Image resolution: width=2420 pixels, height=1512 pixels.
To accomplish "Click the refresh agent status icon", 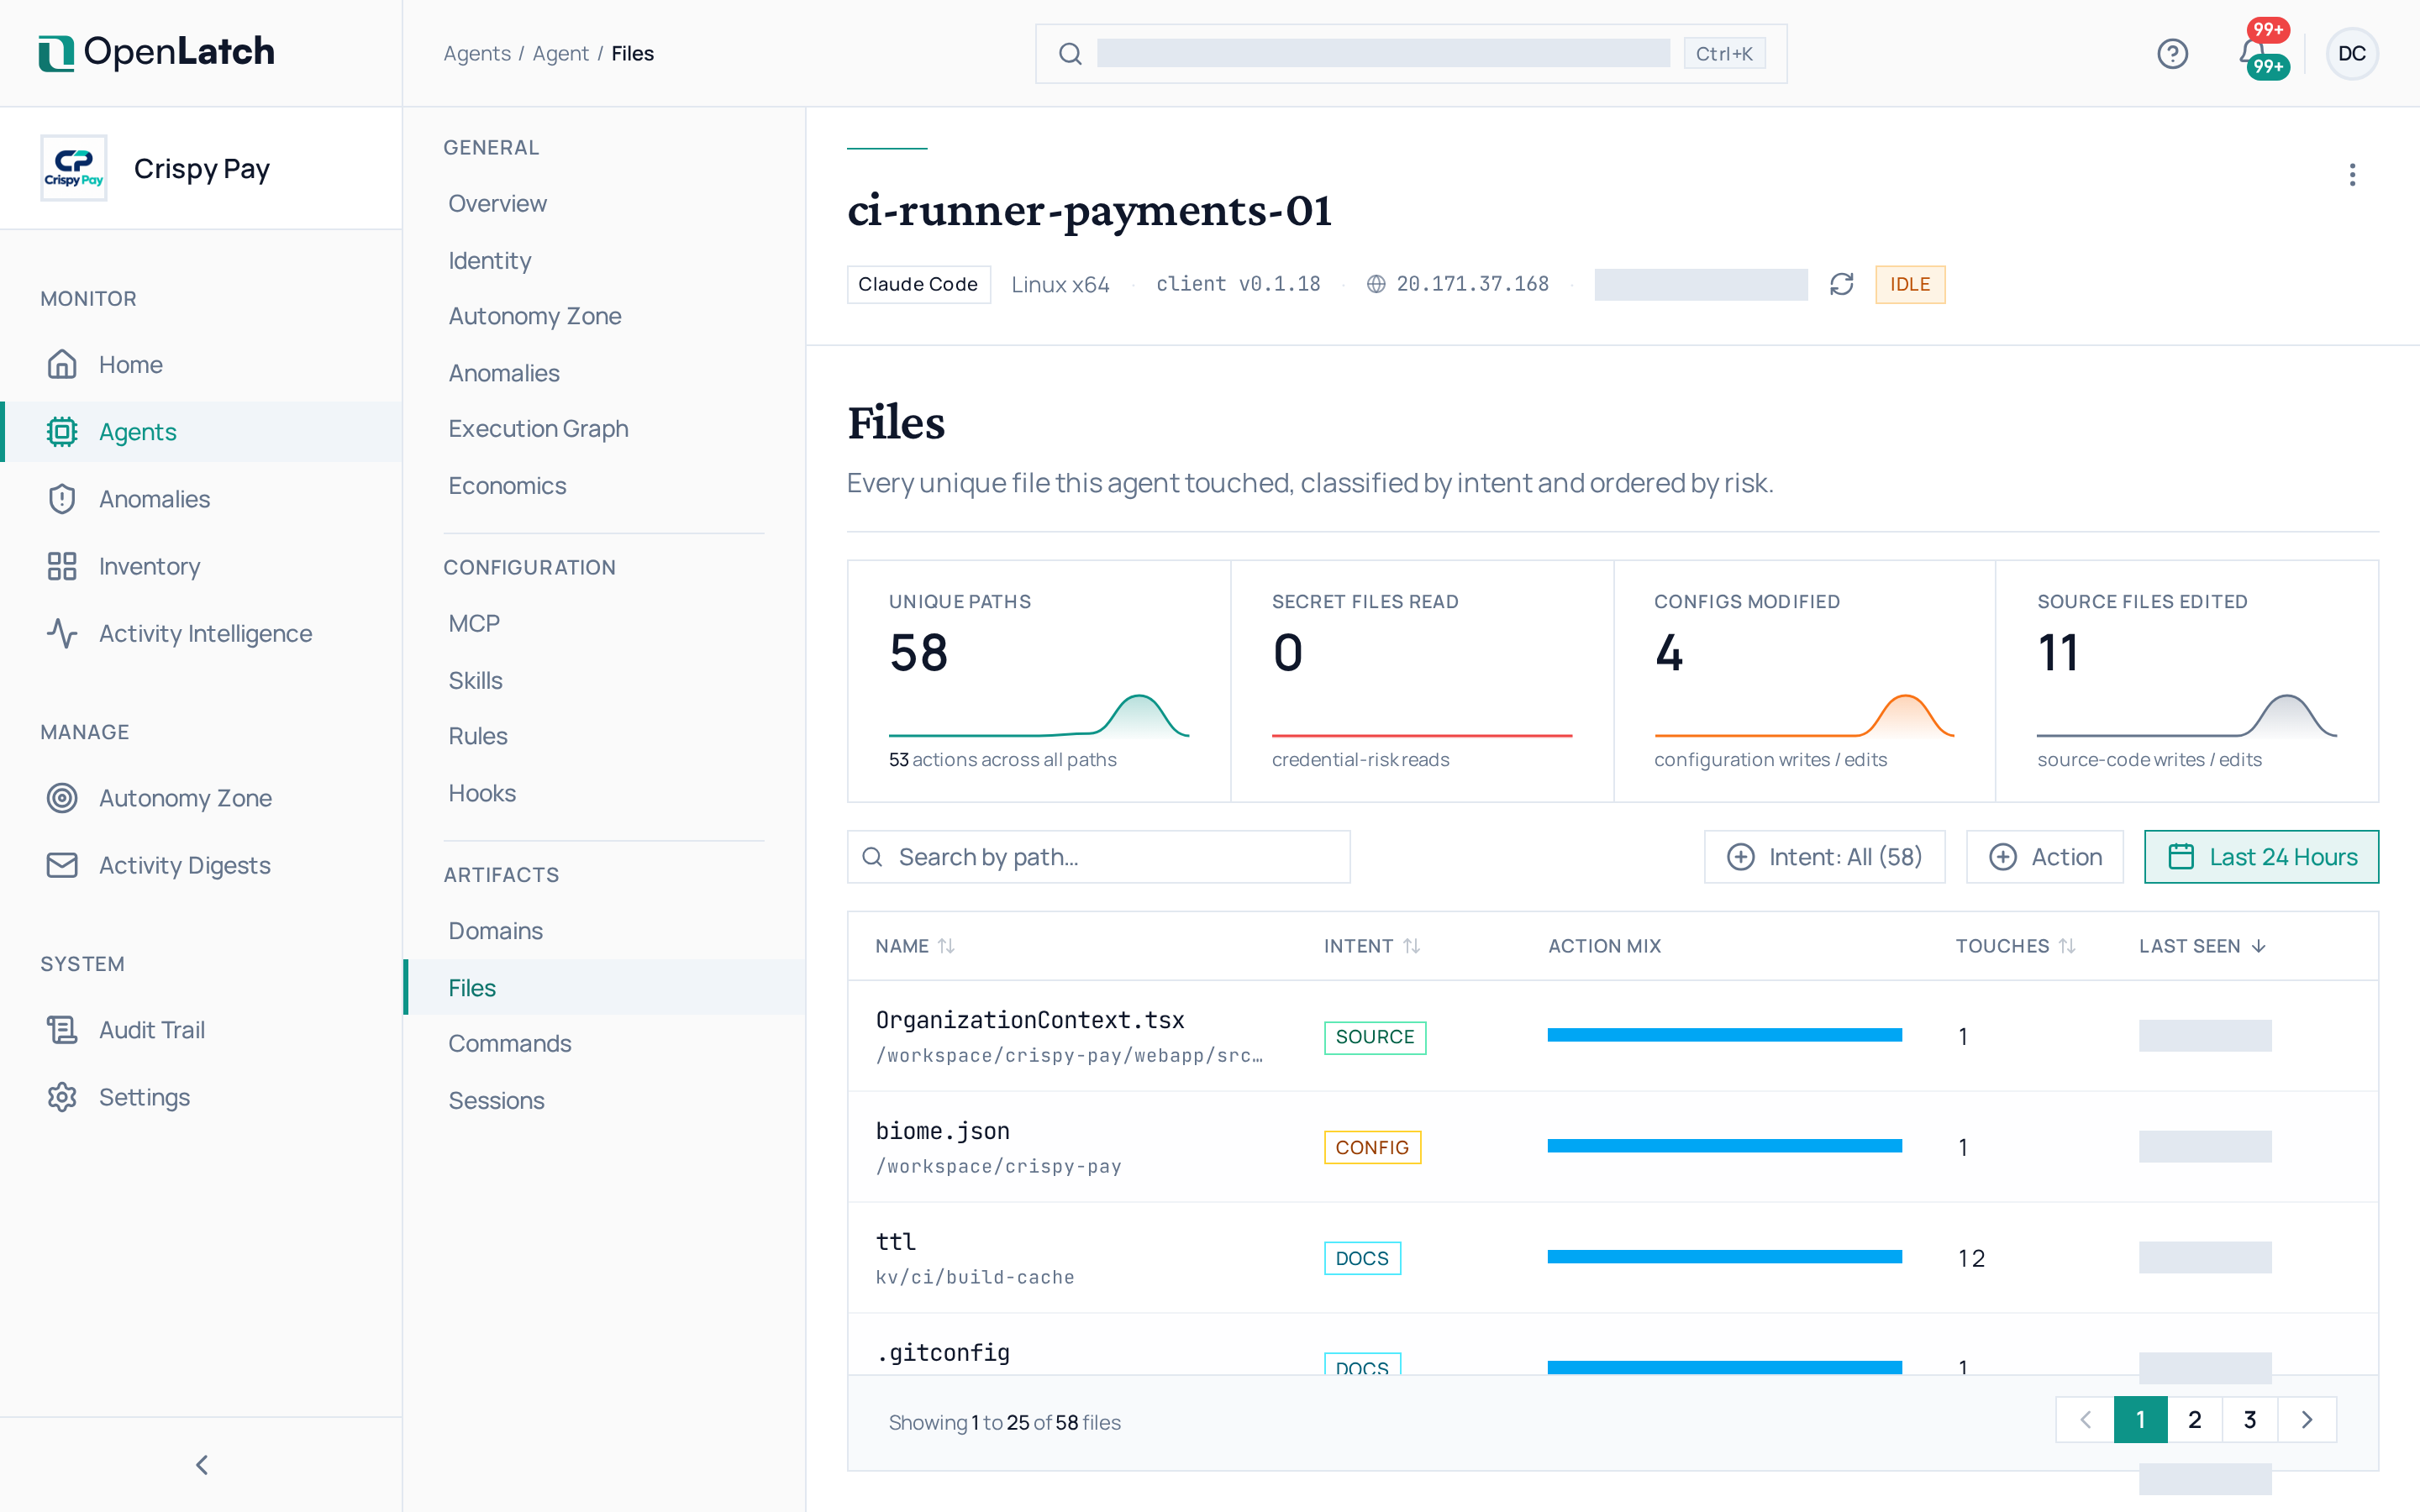I will click(1841, 284).
